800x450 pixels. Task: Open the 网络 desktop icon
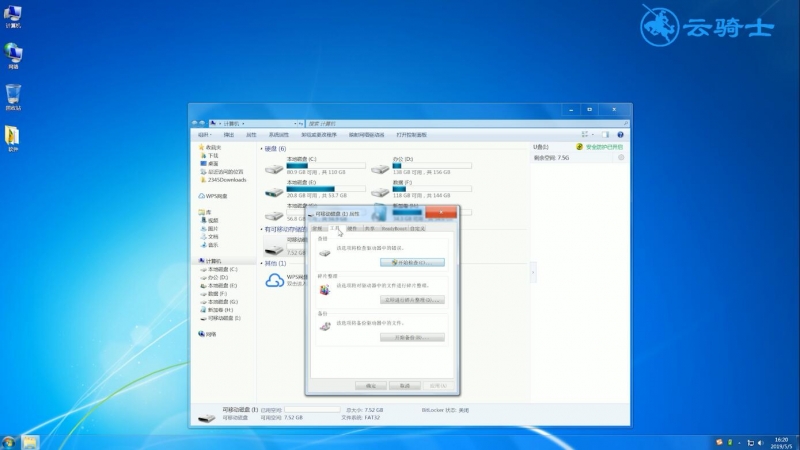pyautogui.click(x=13, y=56)
